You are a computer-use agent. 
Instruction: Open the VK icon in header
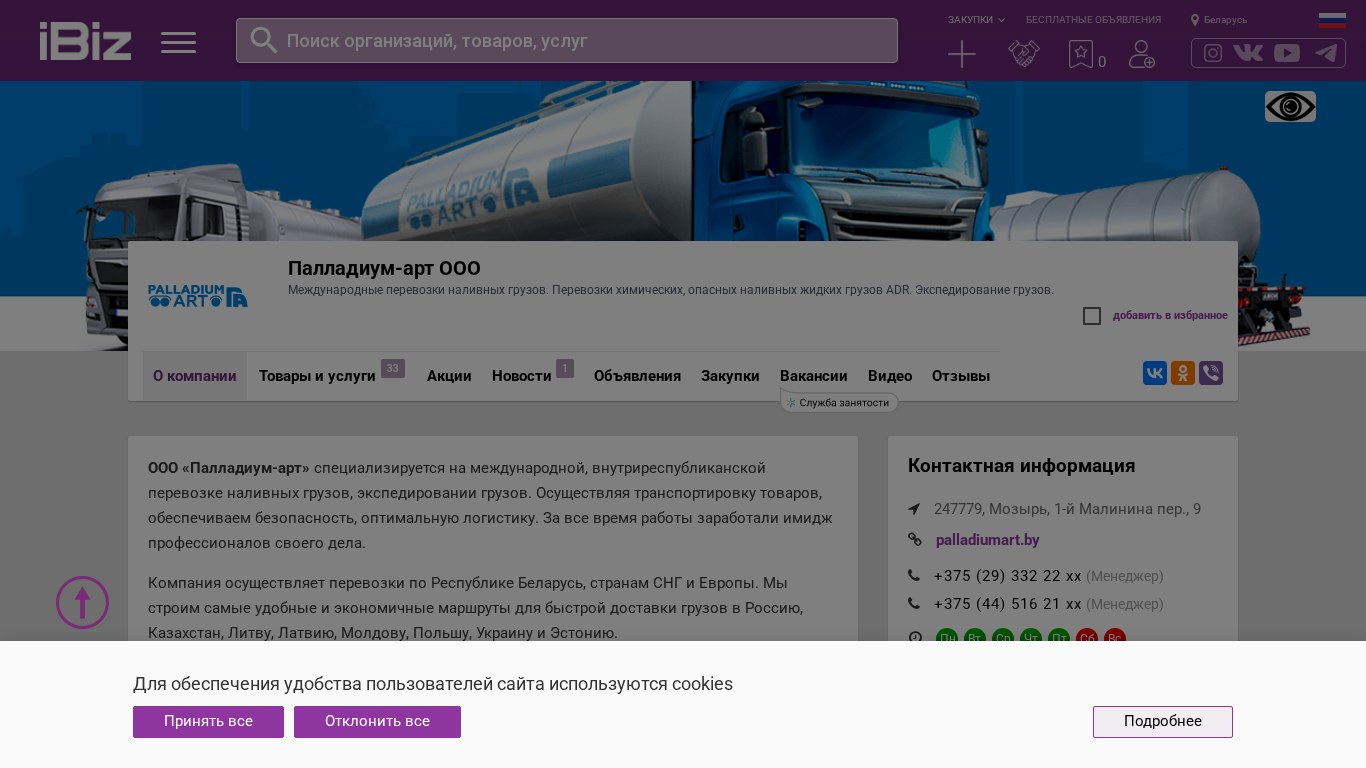point(1248,53)
